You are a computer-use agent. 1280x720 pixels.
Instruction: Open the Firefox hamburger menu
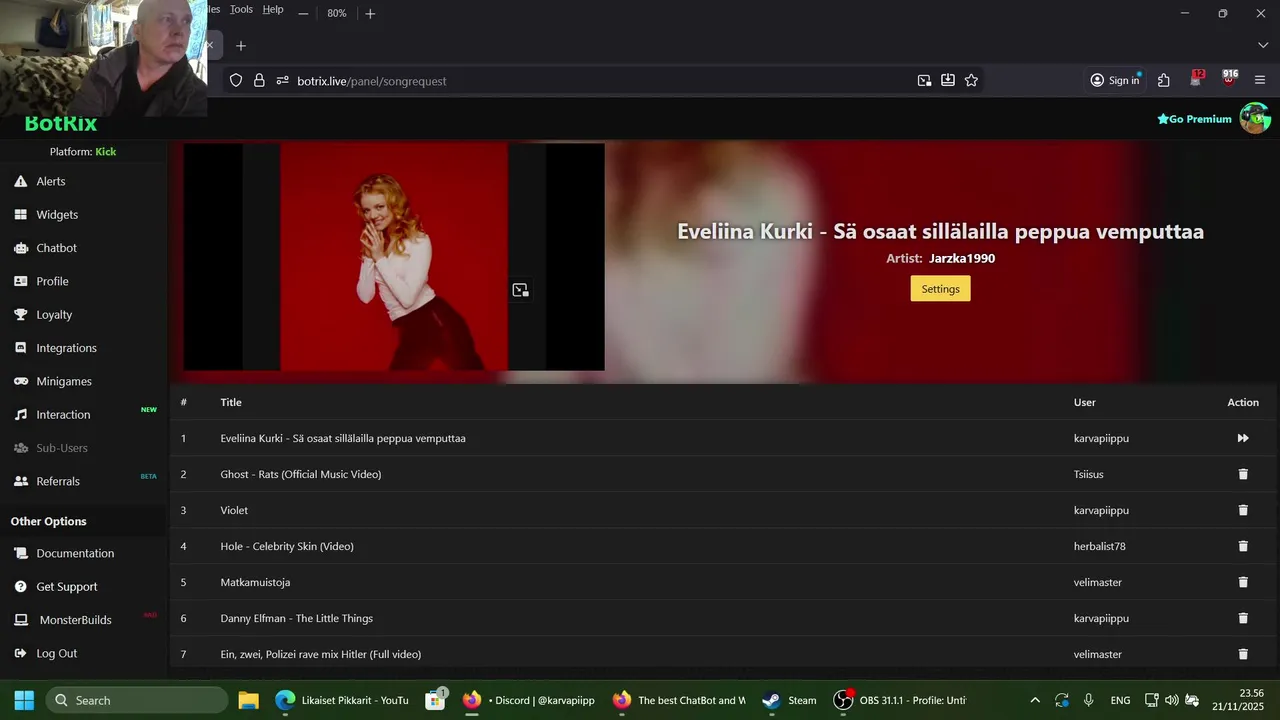tap(1260, 81)
